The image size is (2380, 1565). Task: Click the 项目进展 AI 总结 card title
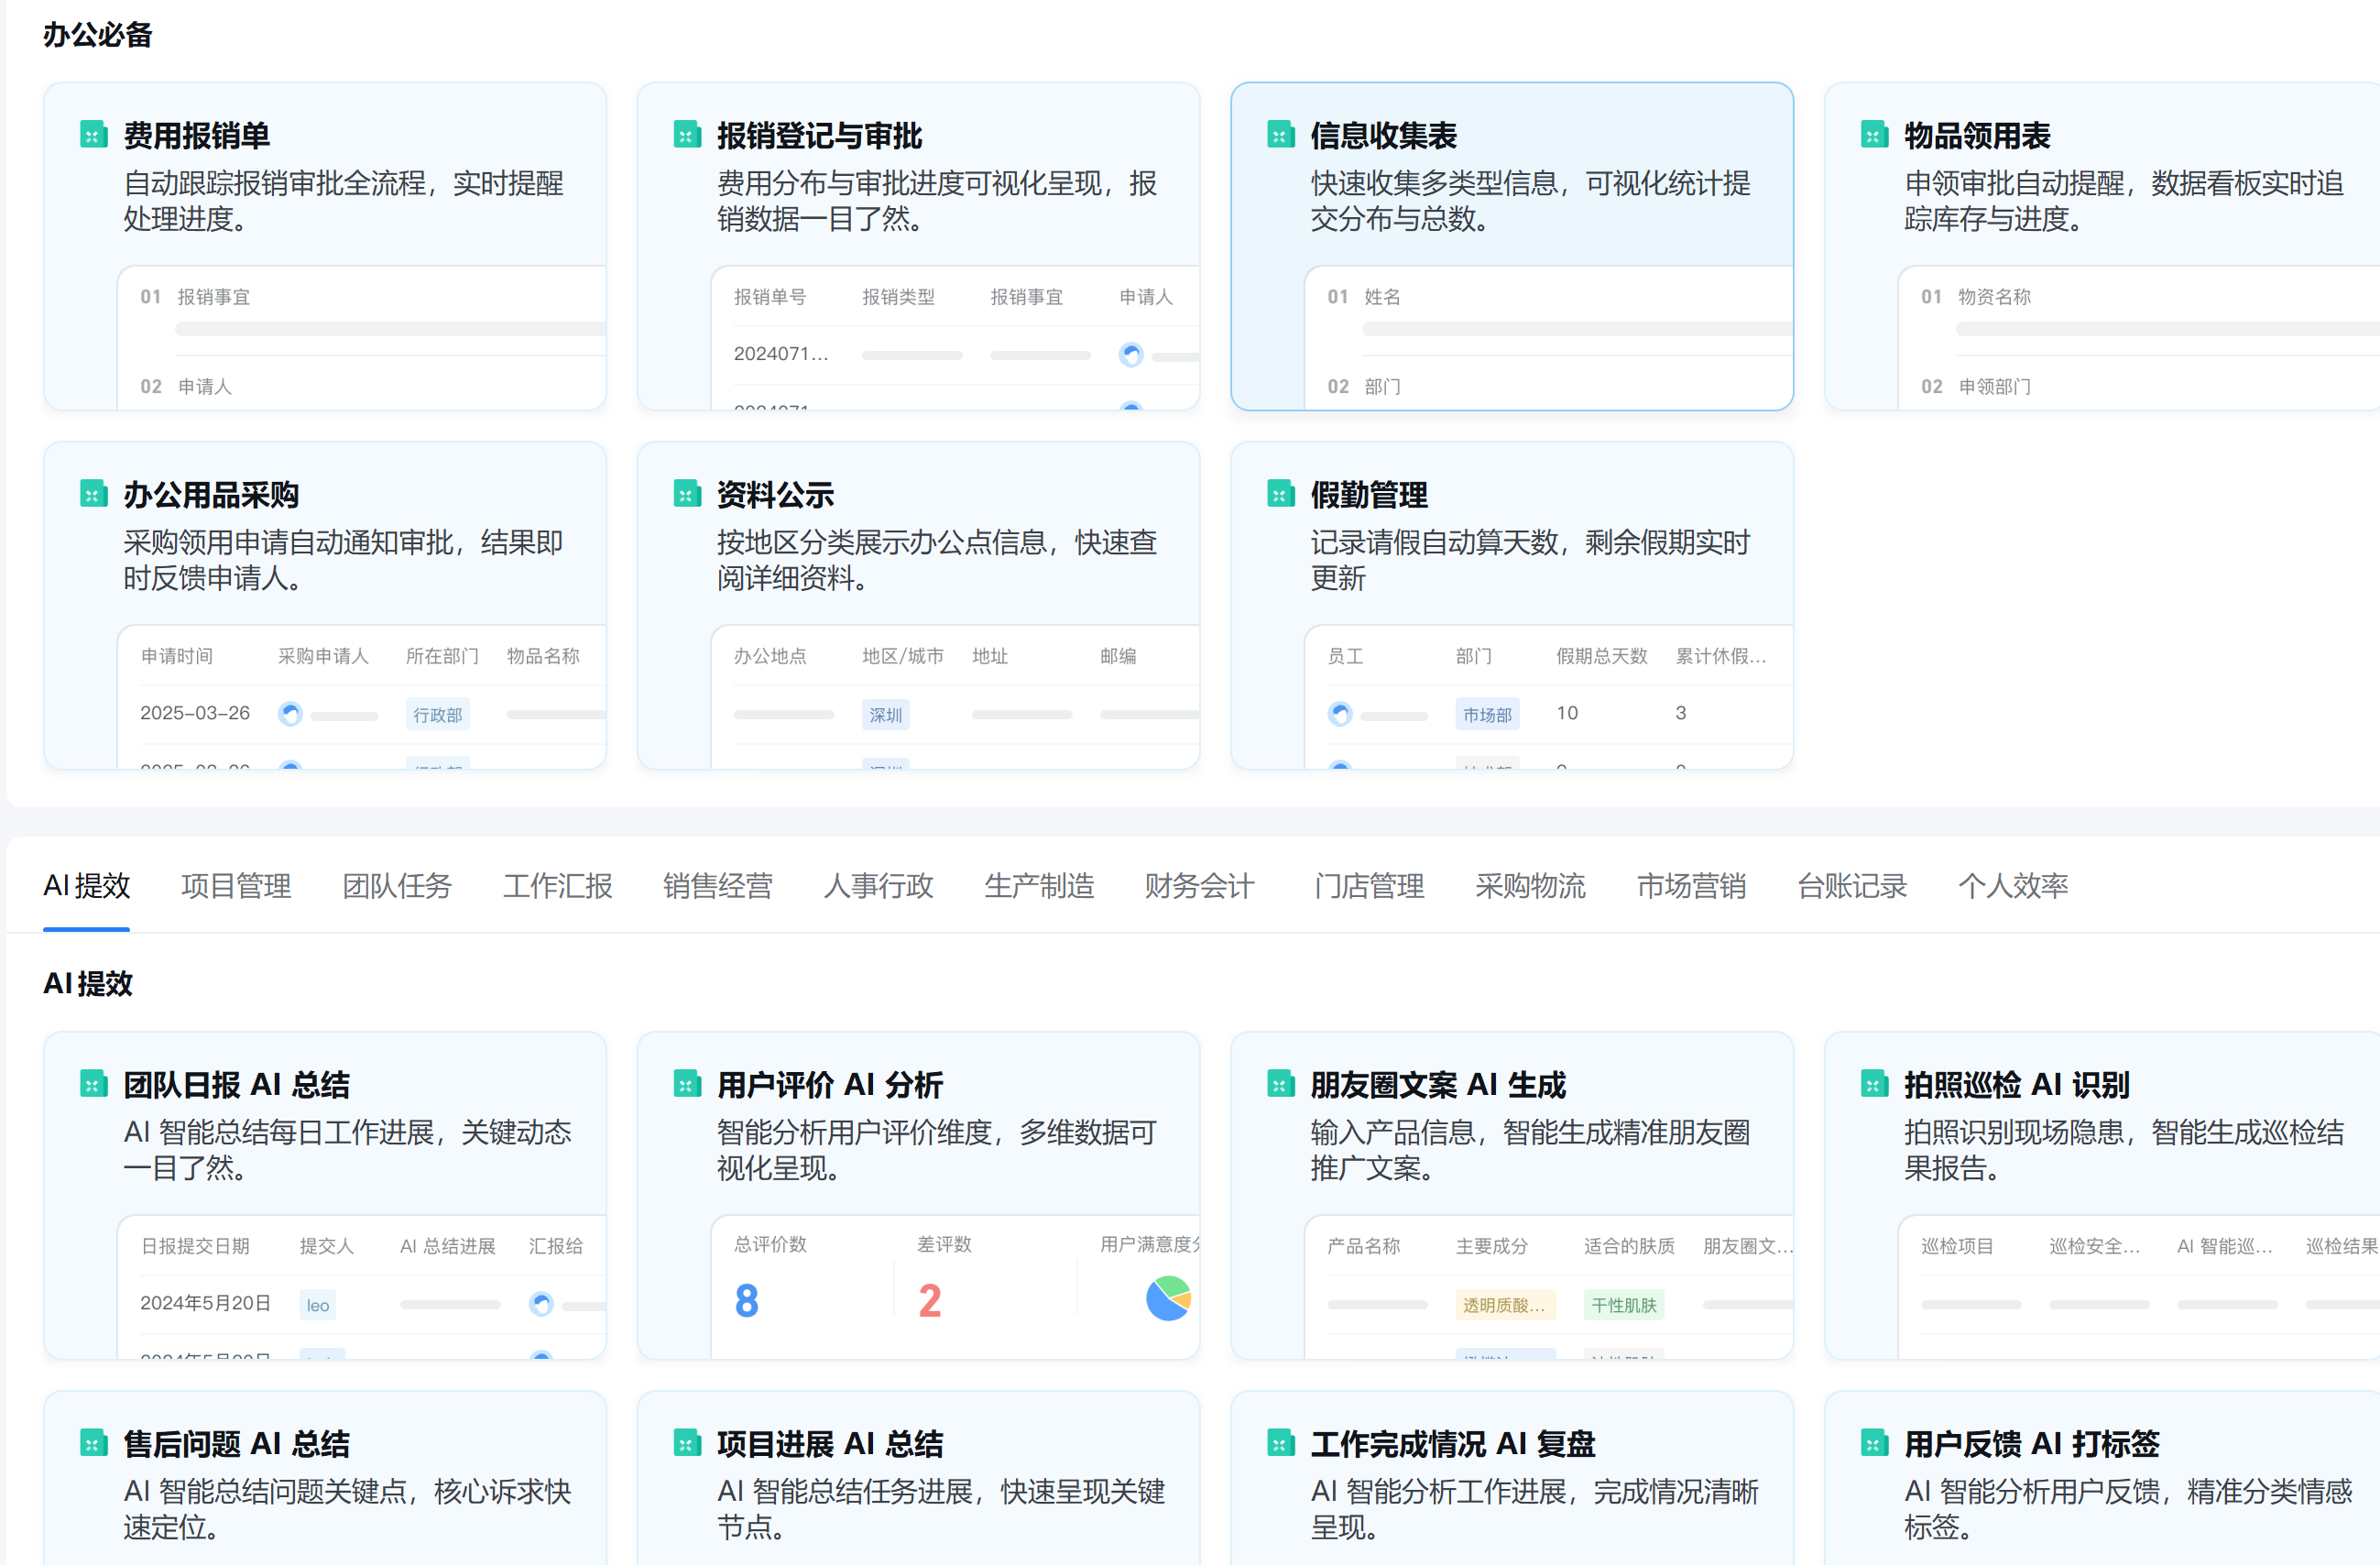tap(830, 1444)
